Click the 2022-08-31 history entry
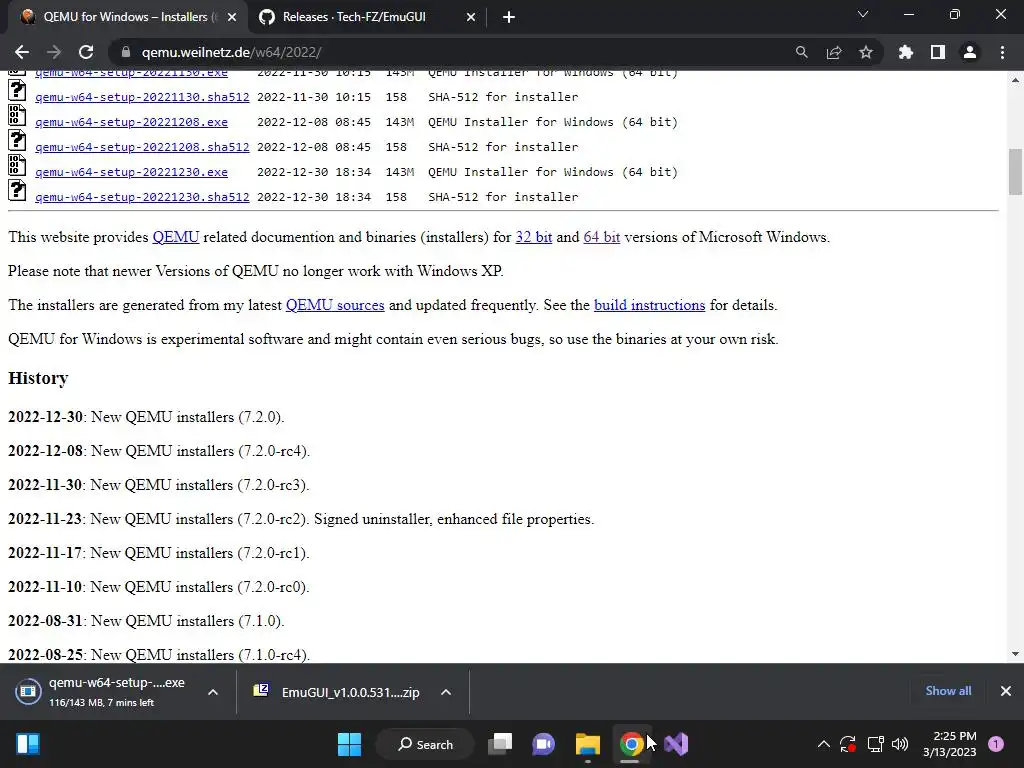1024x768 pixels. pos(146,620)
